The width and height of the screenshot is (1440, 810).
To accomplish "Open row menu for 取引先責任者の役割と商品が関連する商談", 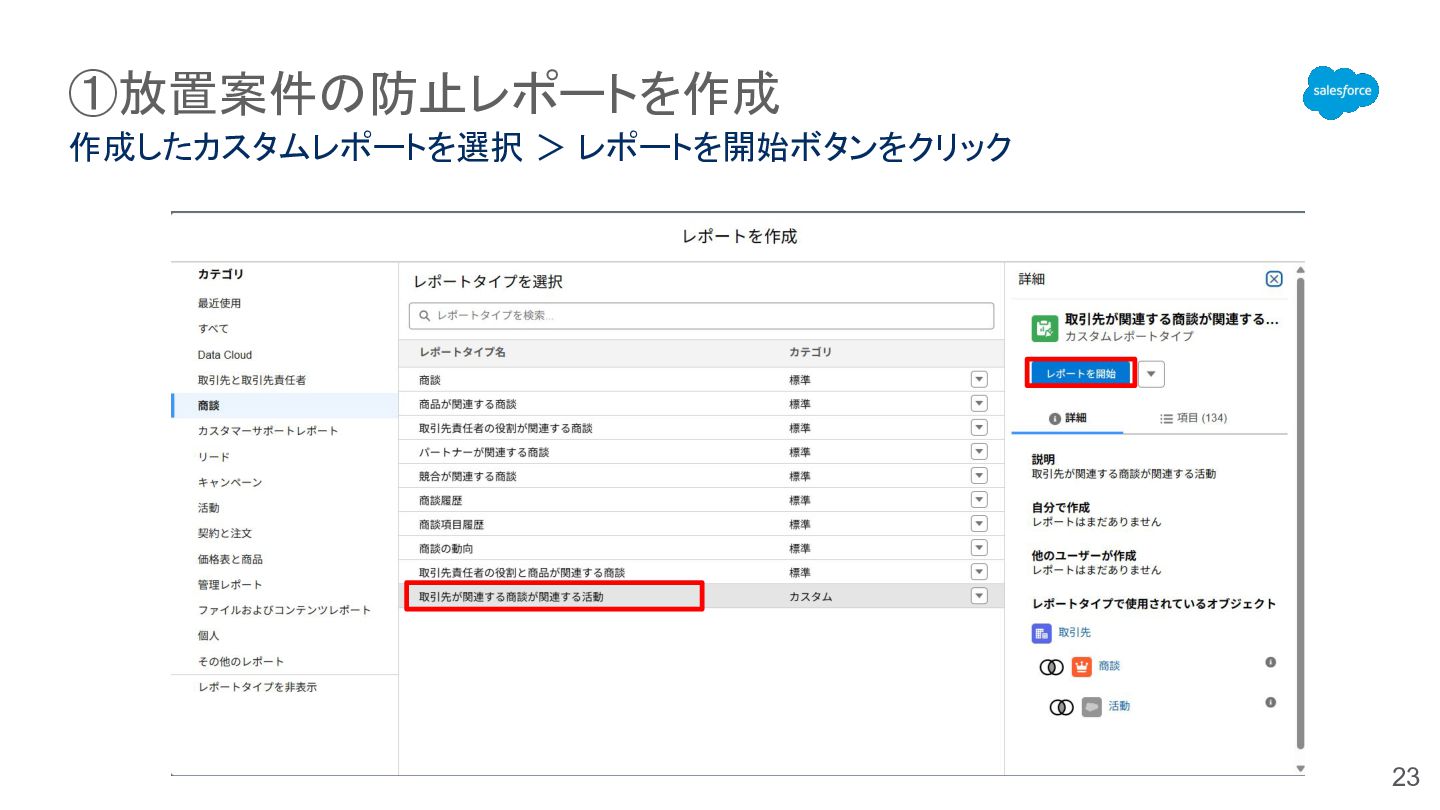I will (x=979, y=572).
